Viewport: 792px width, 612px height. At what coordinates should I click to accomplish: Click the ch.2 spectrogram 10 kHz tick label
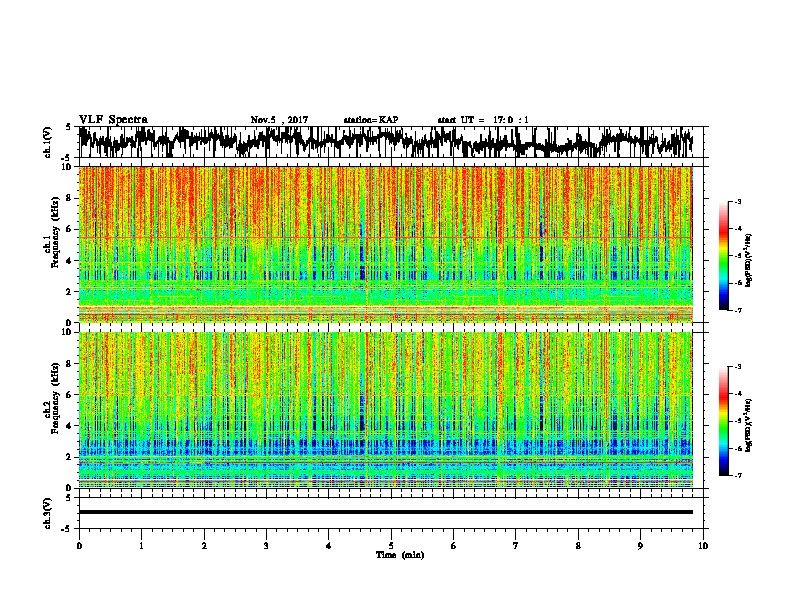click(x=67, y=332)
